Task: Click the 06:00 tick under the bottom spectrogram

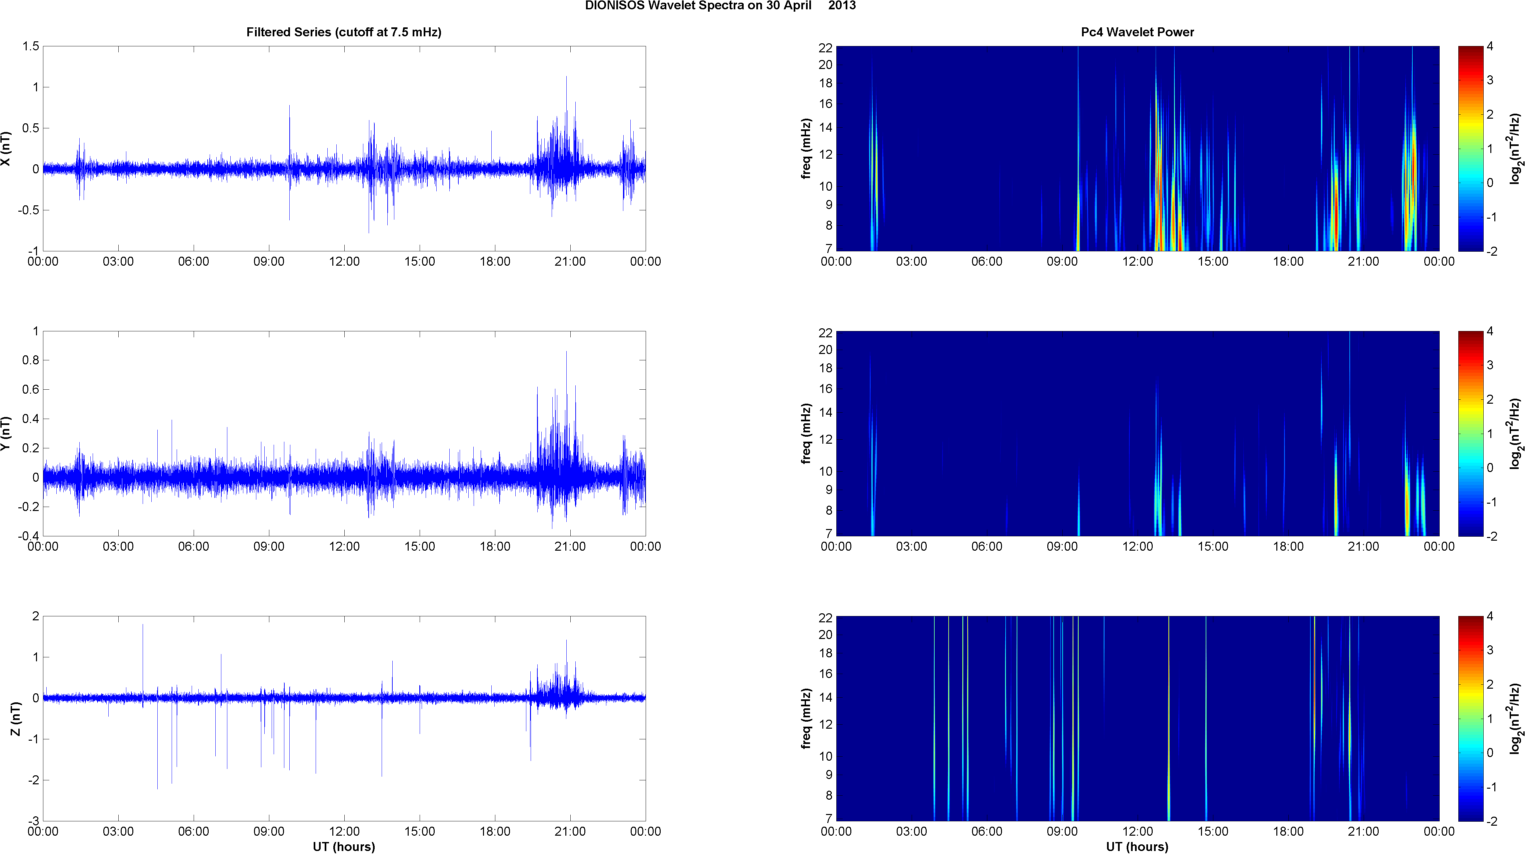Action: [987, 832]
